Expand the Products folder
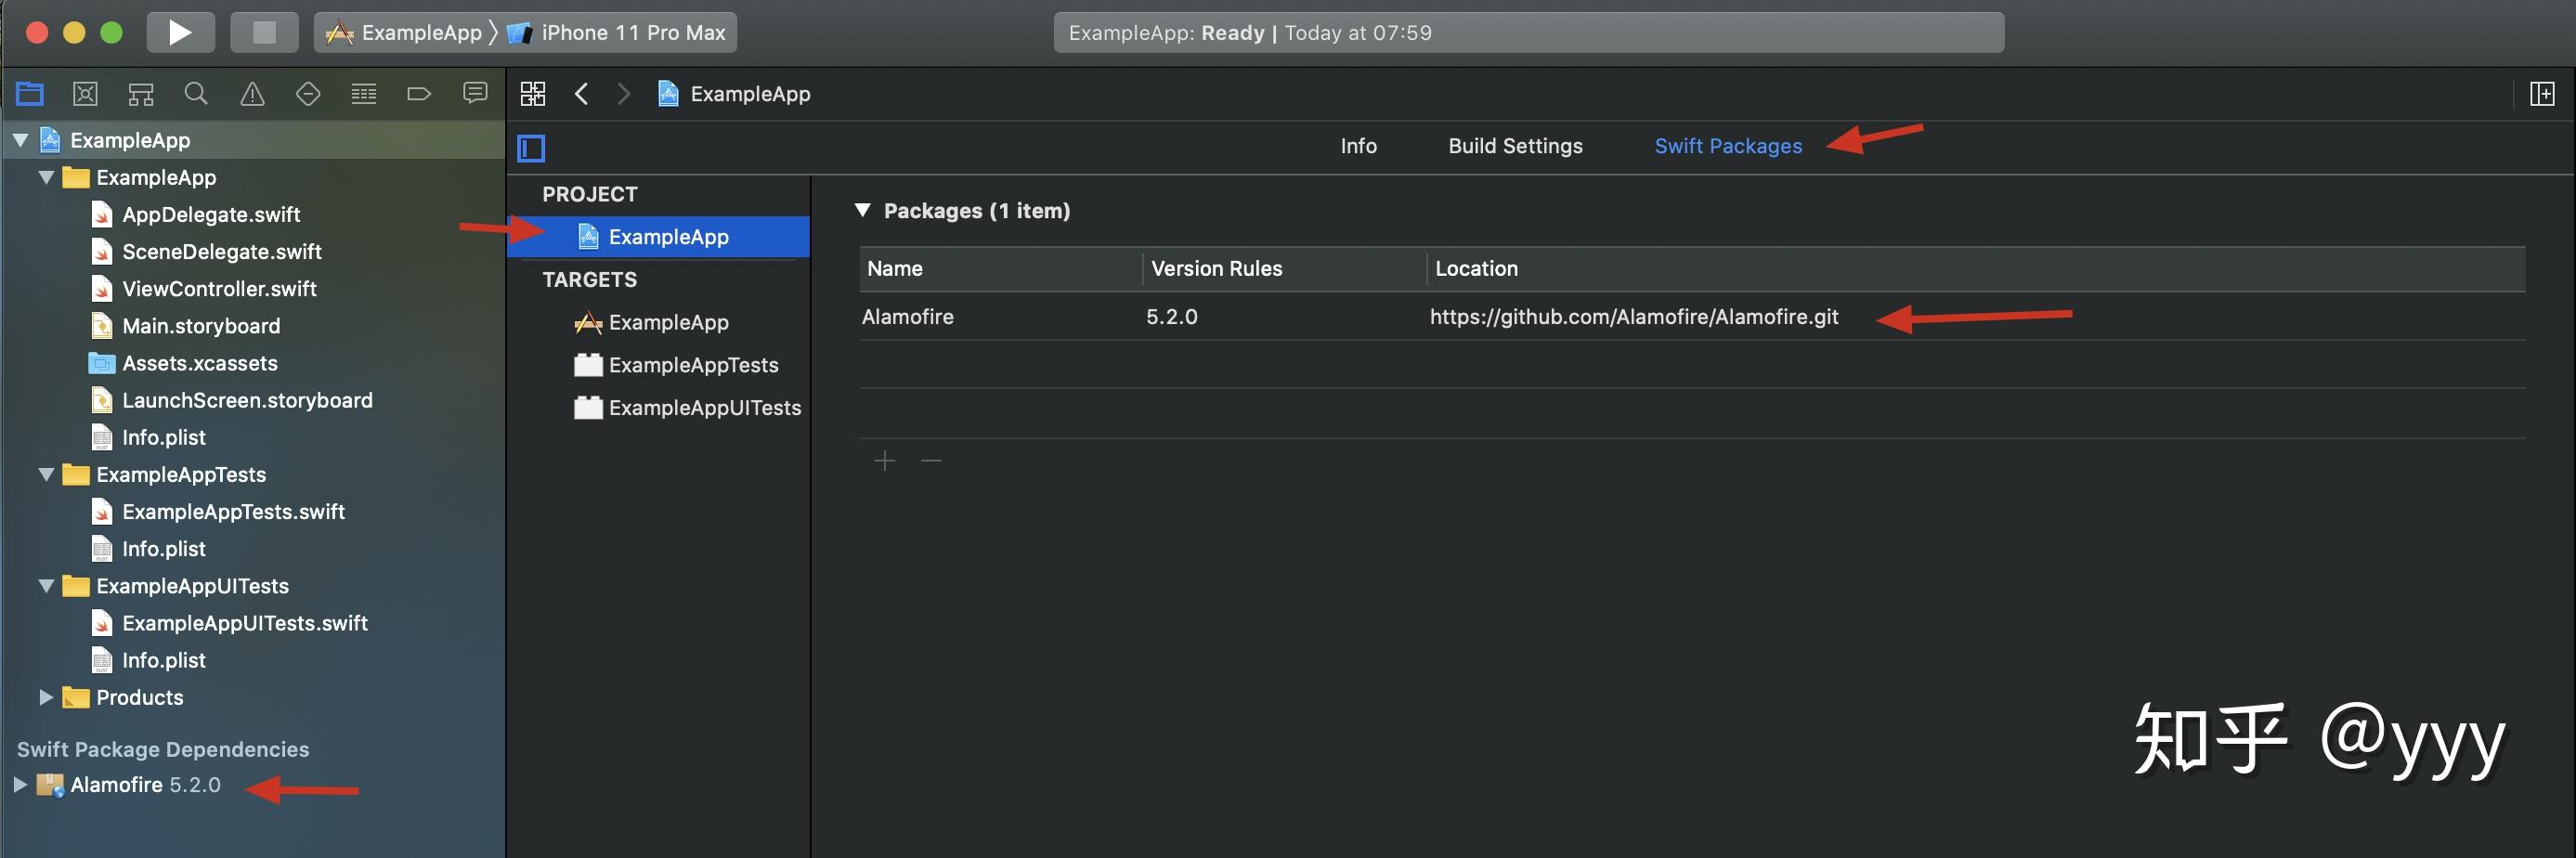This screenshot has width=2576, height=858. (x=46, y=697)
